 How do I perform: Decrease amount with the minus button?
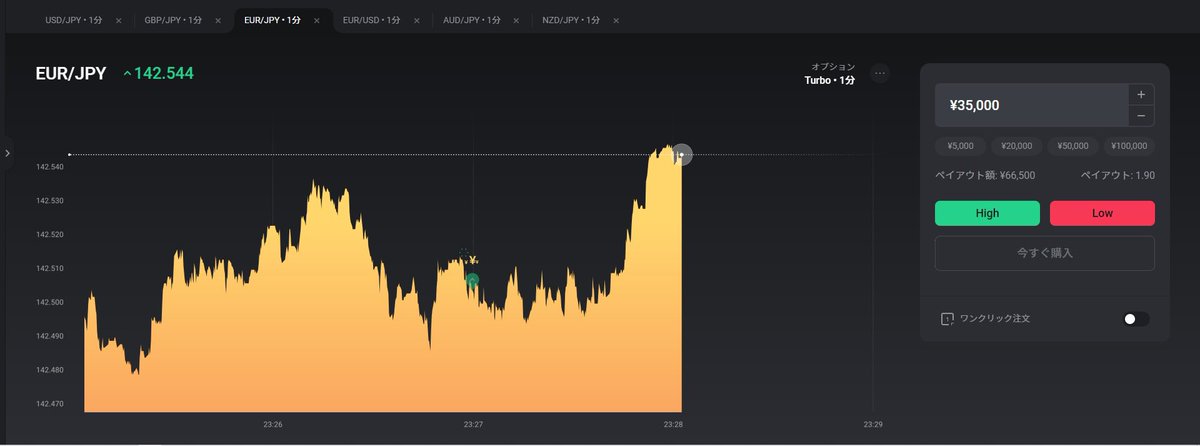point(1141,116)
